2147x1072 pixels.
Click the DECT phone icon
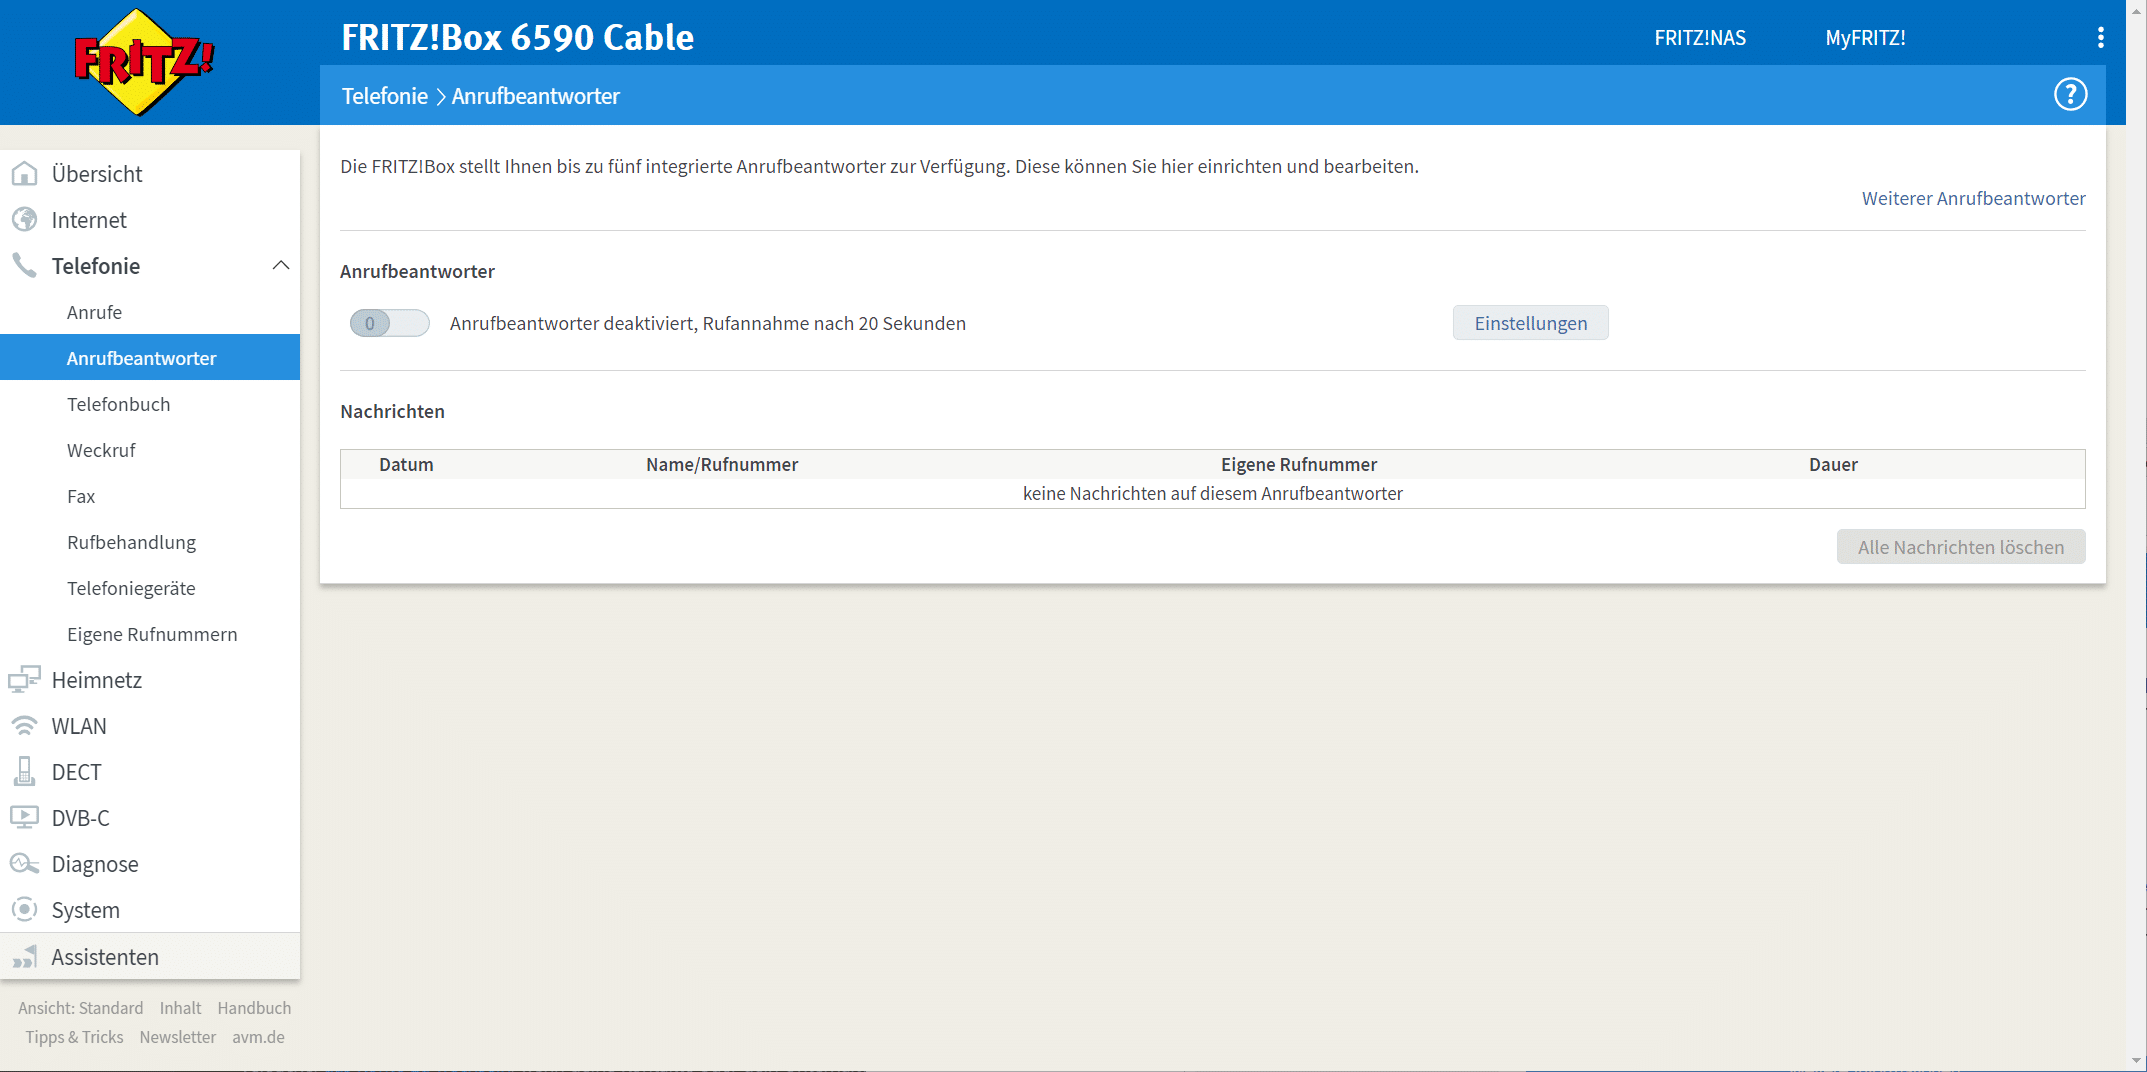24,772
